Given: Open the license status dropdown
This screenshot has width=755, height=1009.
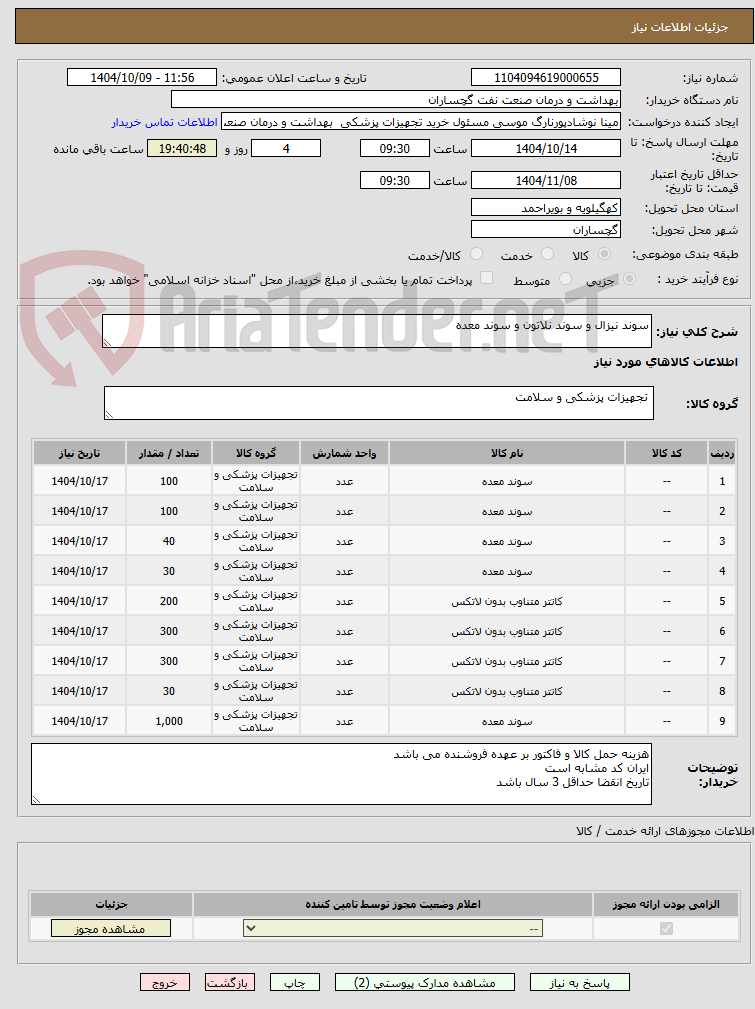Looking at the screenshot, I should click(393, 929).
